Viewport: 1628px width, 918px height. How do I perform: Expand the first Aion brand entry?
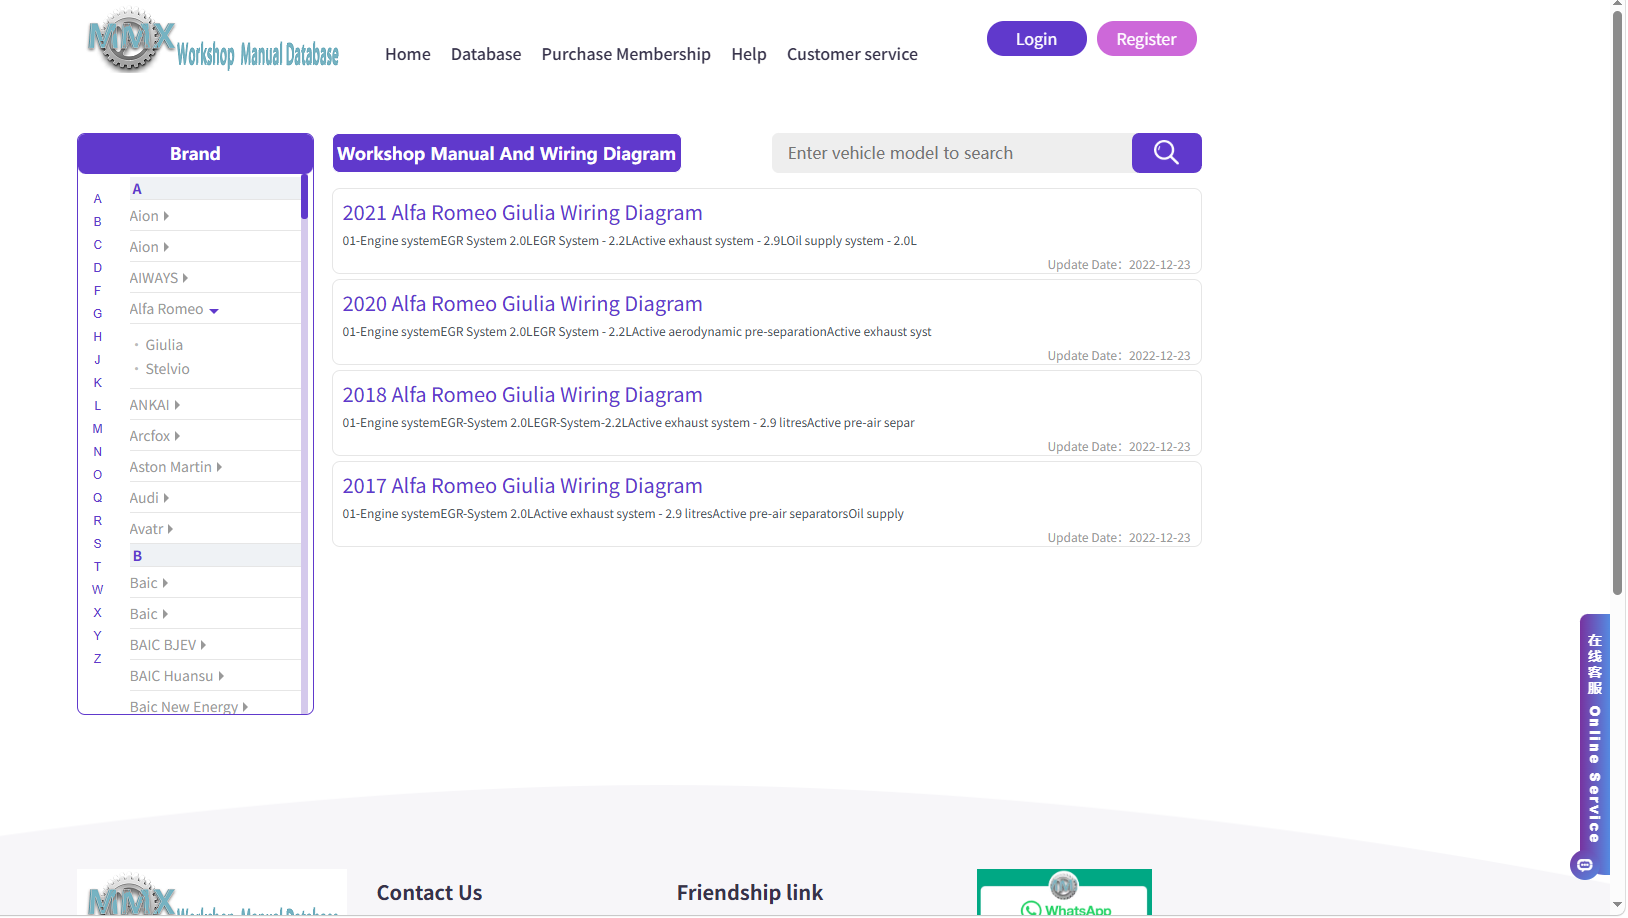[x=149, y=216]
